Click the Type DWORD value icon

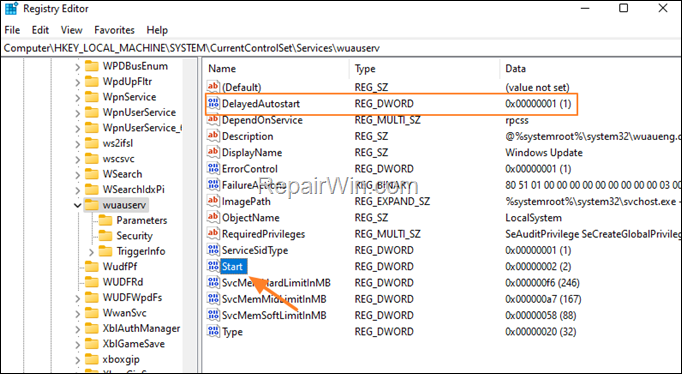213,331
